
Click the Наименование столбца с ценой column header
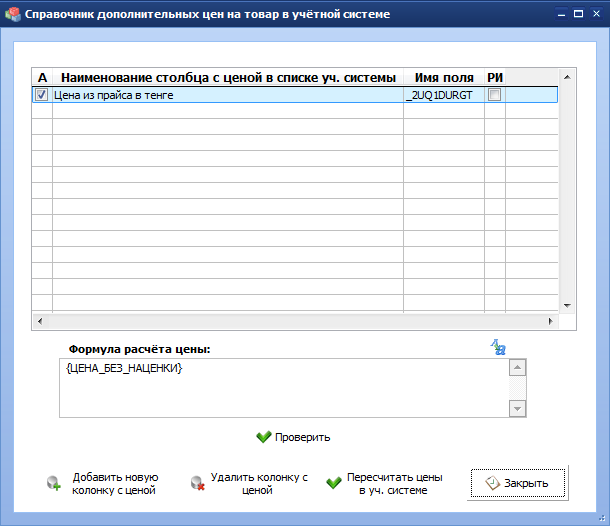[228, 77]
